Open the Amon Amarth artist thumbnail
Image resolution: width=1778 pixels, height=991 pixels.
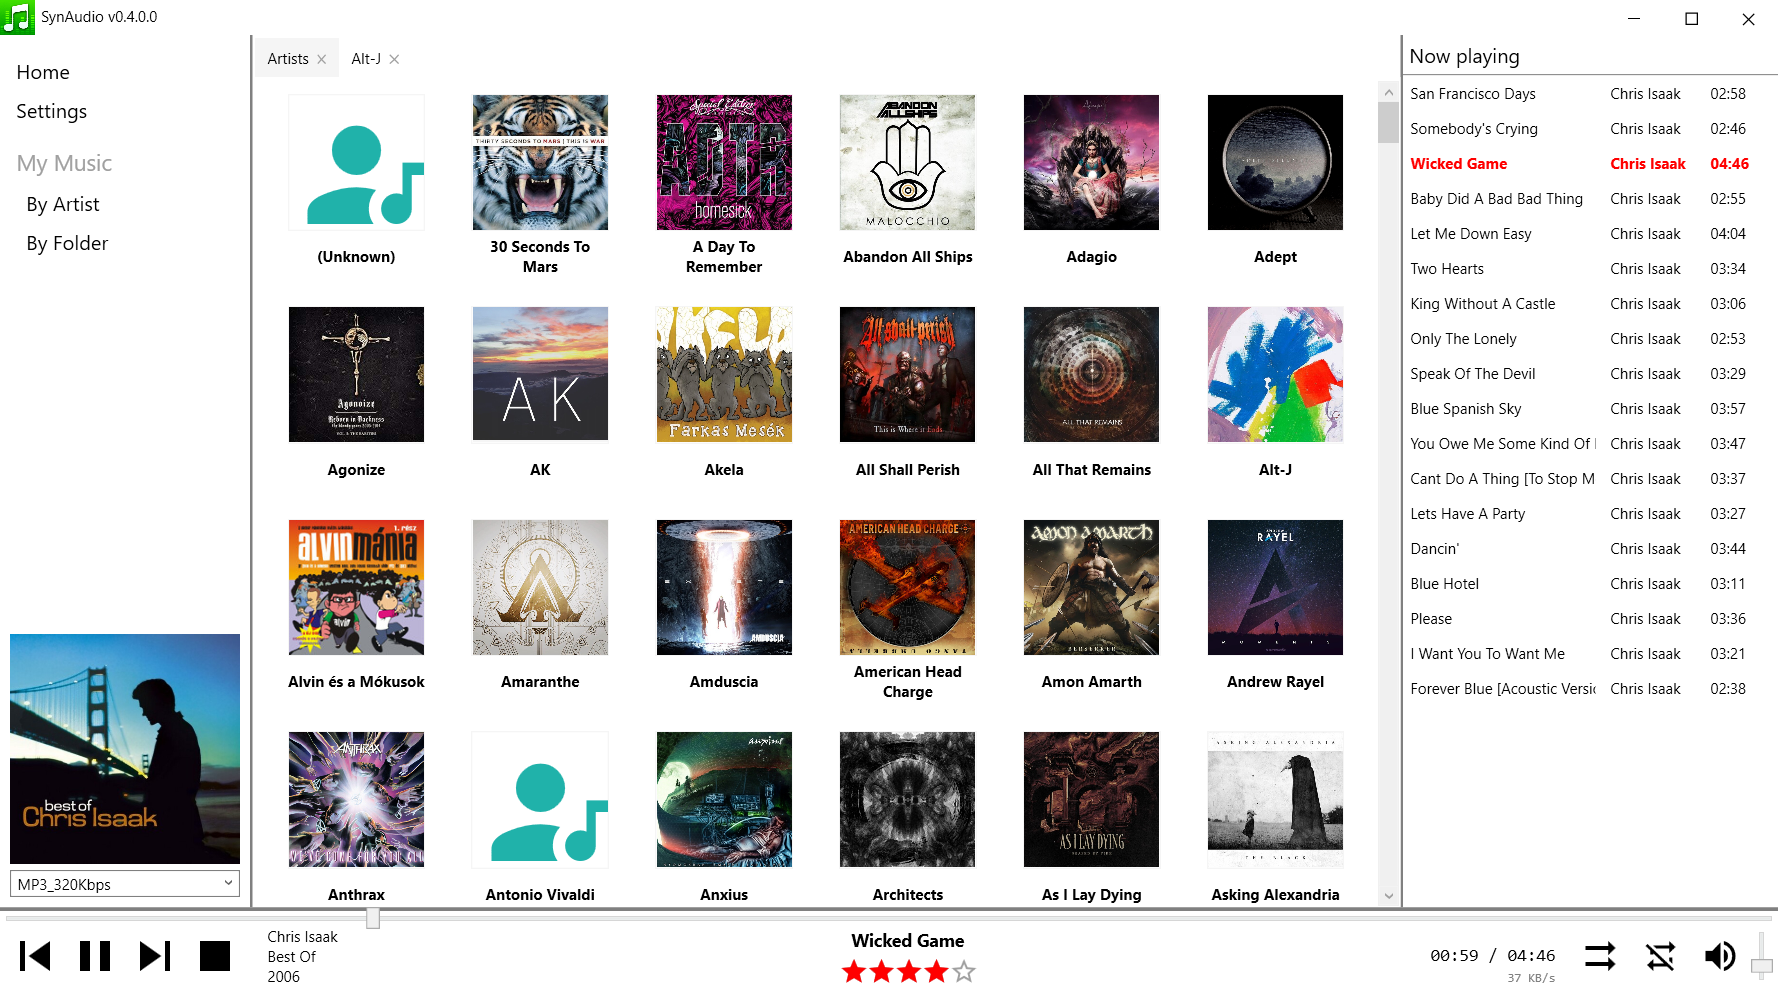pos(1091,587)
